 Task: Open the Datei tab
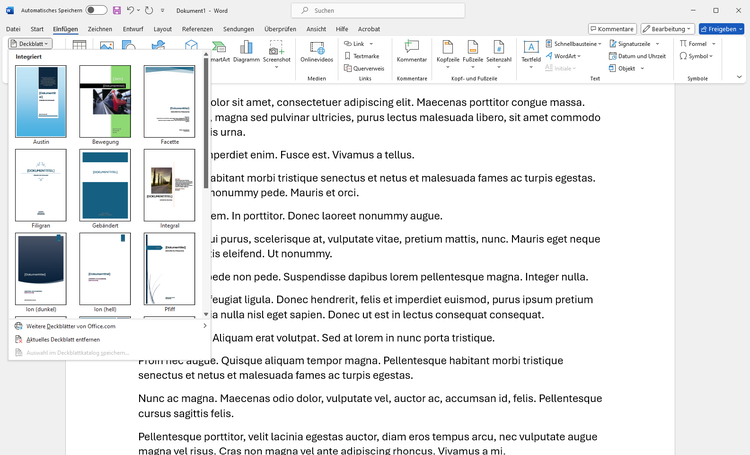pyautogui.click(x=13, y=29)
